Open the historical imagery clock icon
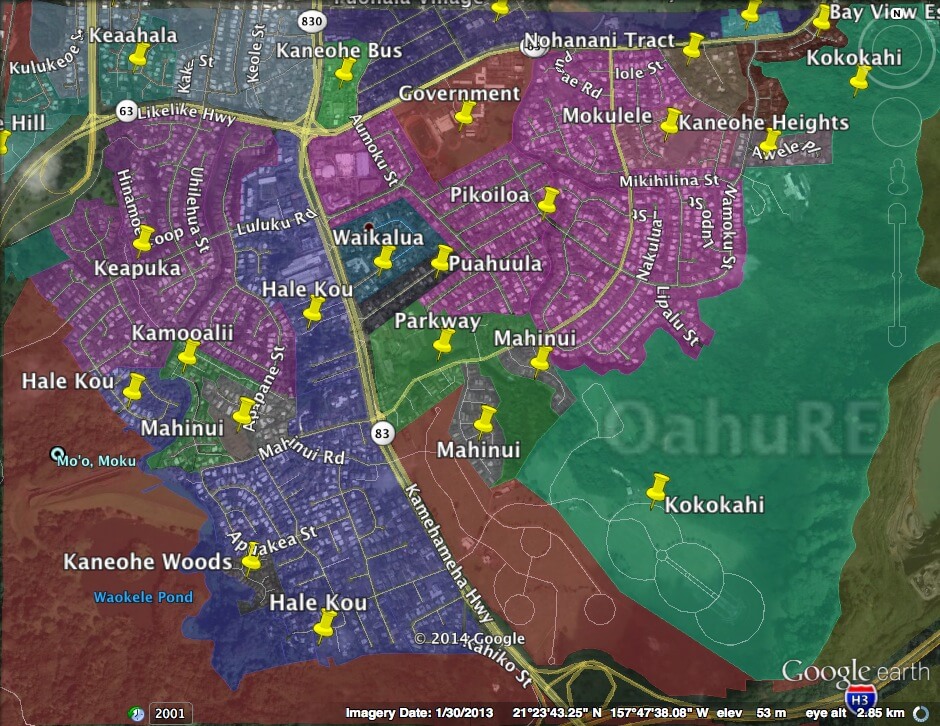The image size is (940, 726). [x=136, y=713]
